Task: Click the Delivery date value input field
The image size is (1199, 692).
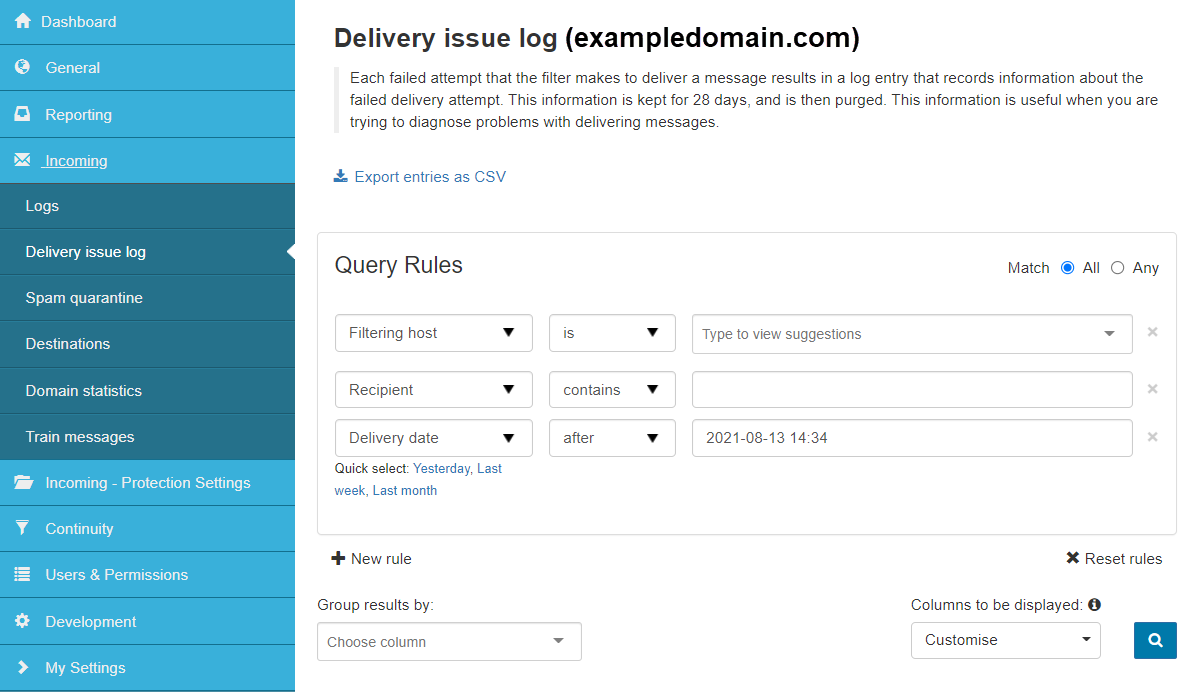Action: [911, 437]
